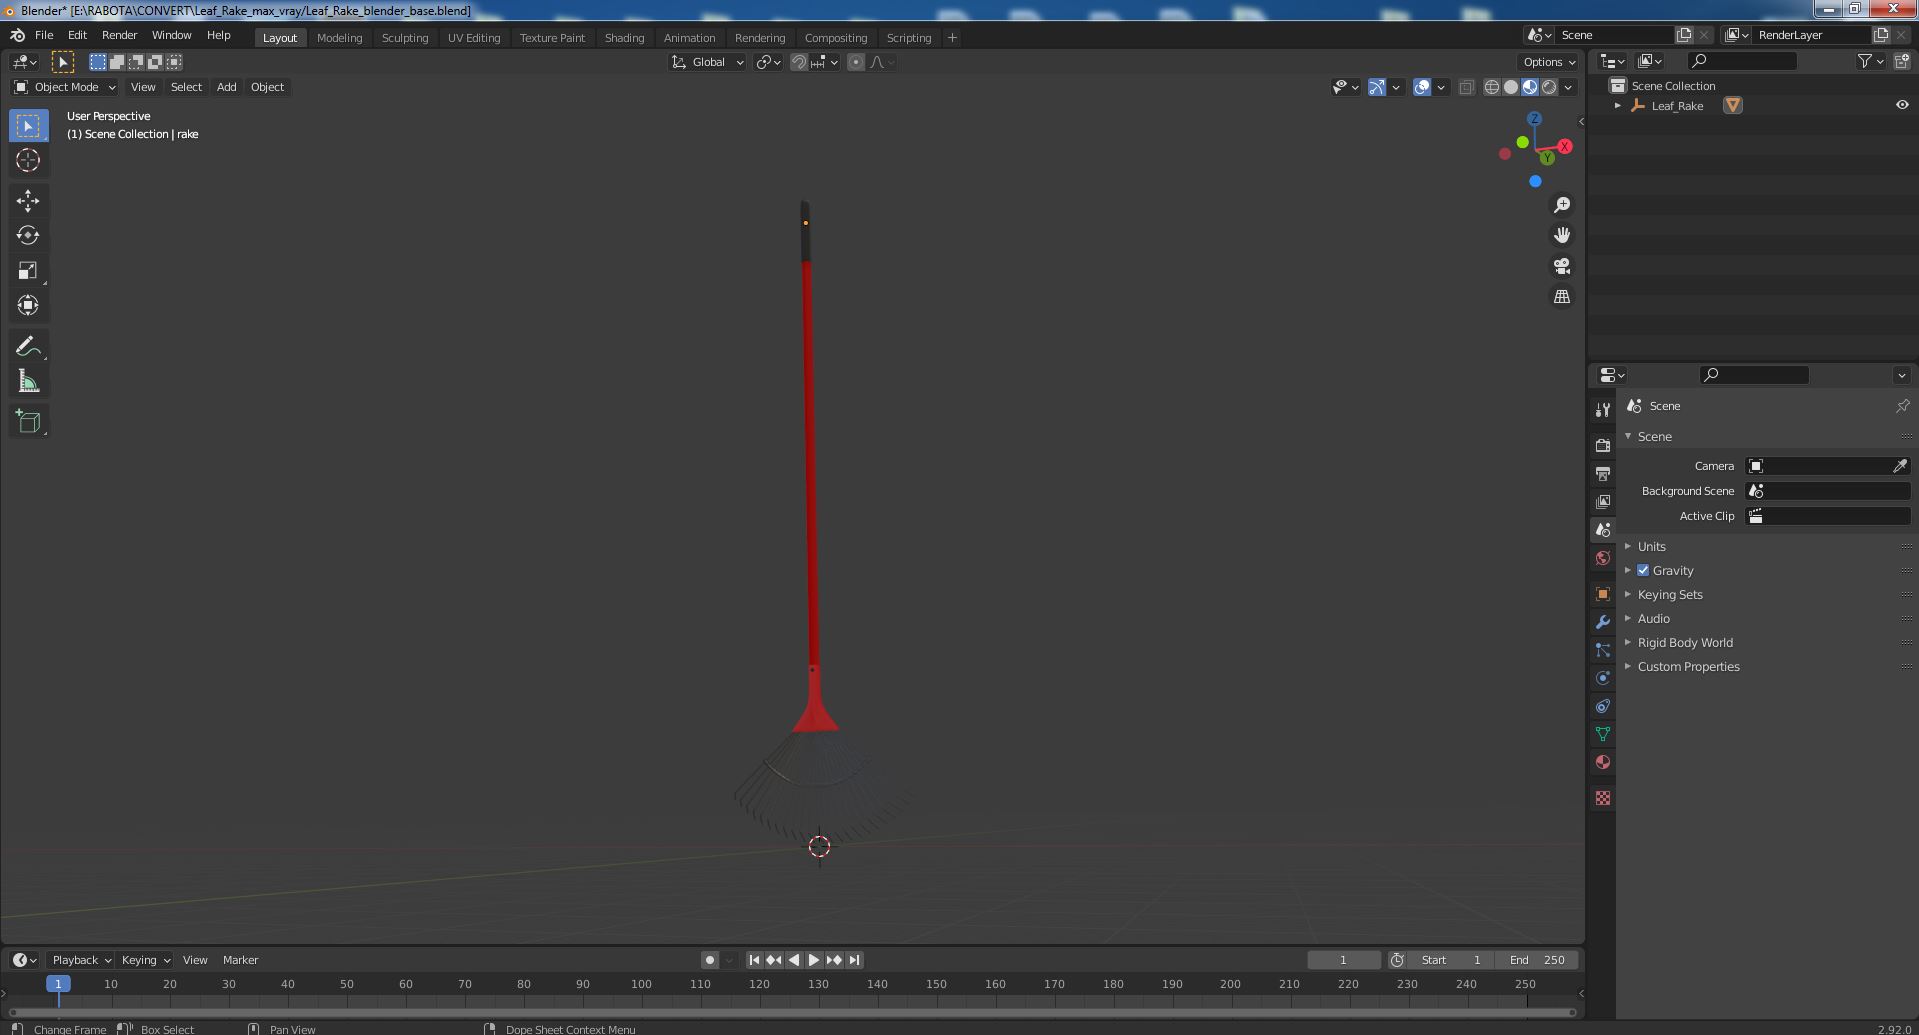Activate the Move tool

(x=28, y=201)
